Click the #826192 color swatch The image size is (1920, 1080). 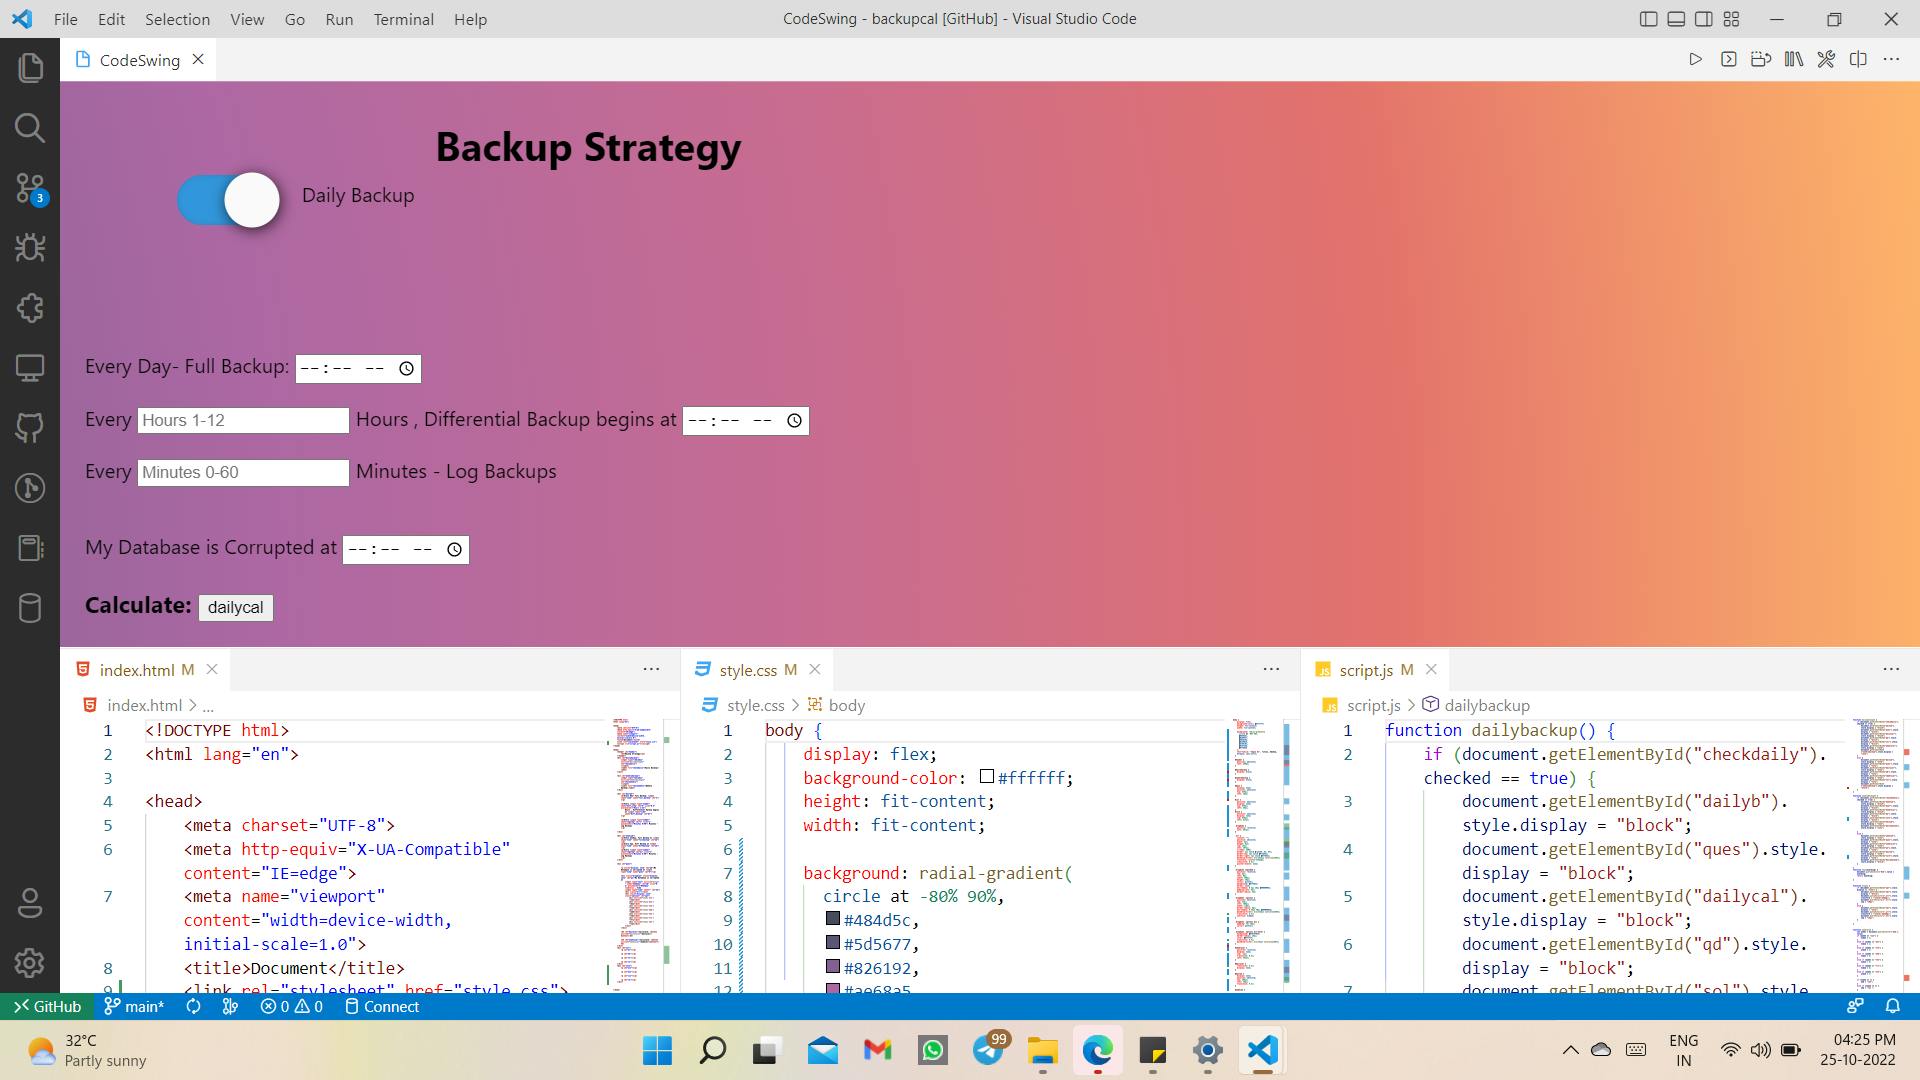pos(832,967)
